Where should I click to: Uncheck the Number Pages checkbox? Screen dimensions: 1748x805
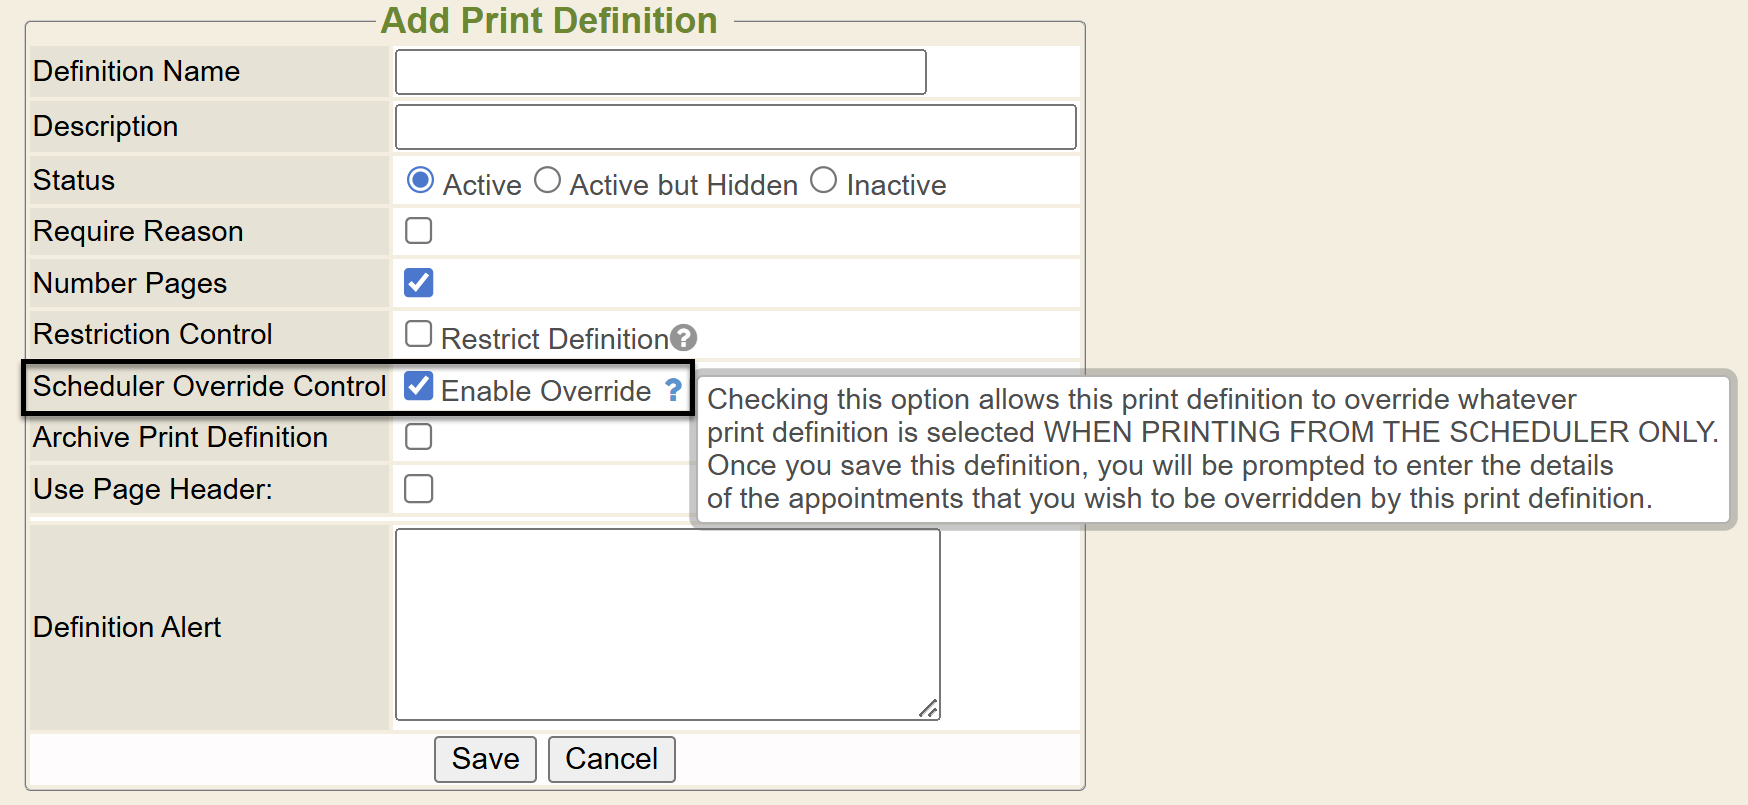click(419, 283)
